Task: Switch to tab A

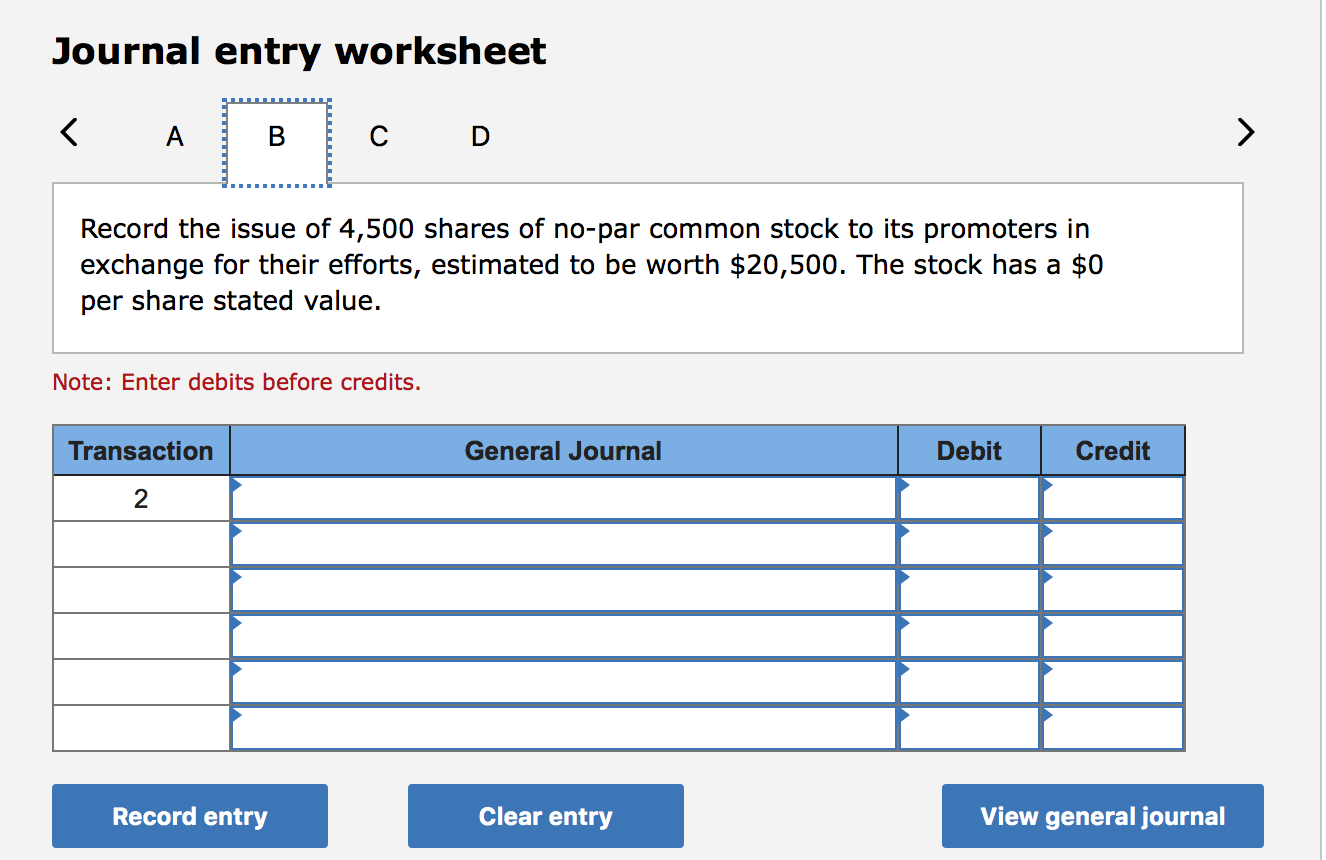Action: point(175,136)
